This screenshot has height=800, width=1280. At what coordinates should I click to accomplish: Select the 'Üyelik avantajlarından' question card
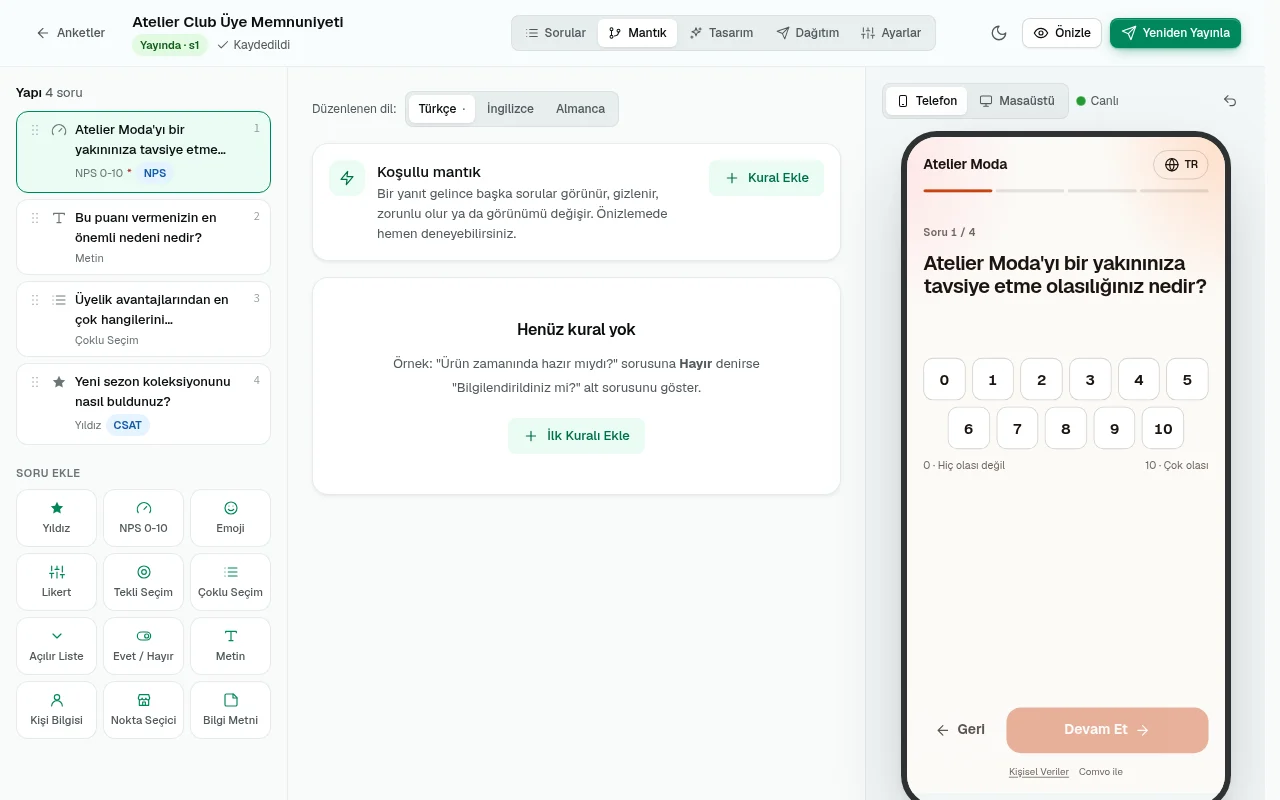[x=143, y=319]
